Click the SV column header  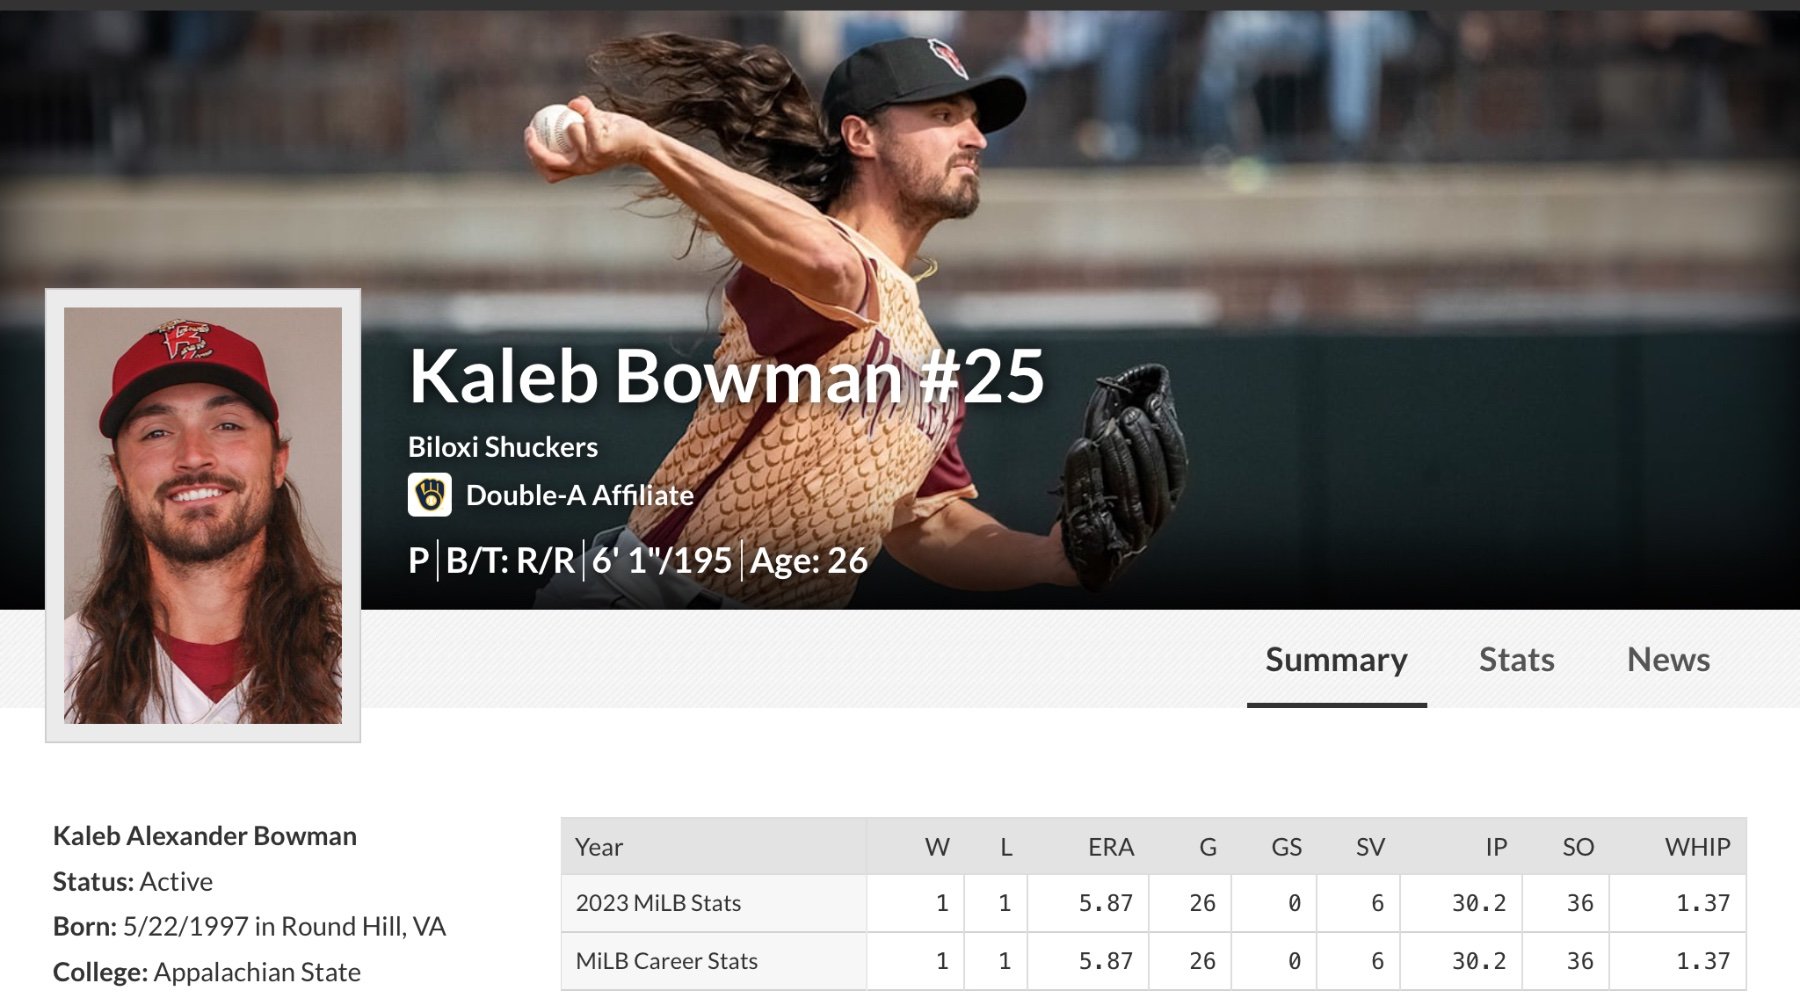click(1370, 847)
